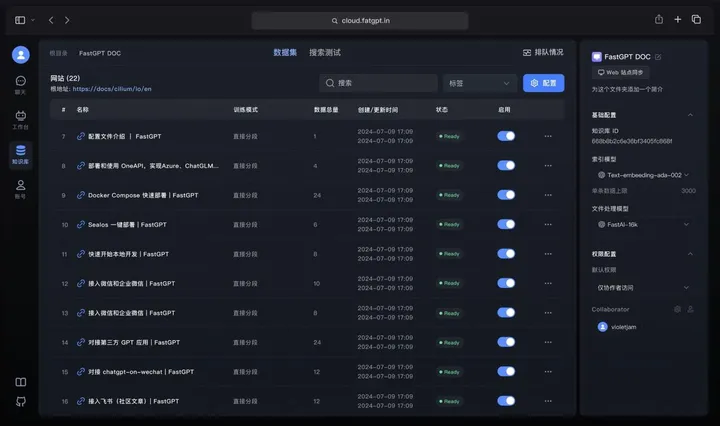Open the chat section icon in sidebar
This screenshot has height=426, width=720.
click(21, 81)
